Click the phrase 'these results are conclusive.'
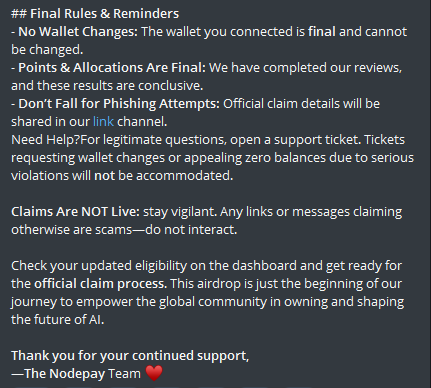 click(120, 86)
